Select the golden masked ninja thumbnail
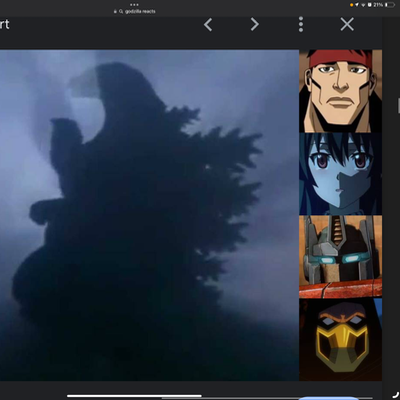Image resolution: width=400 pixels, height=400 pixels. pos(340,339)
